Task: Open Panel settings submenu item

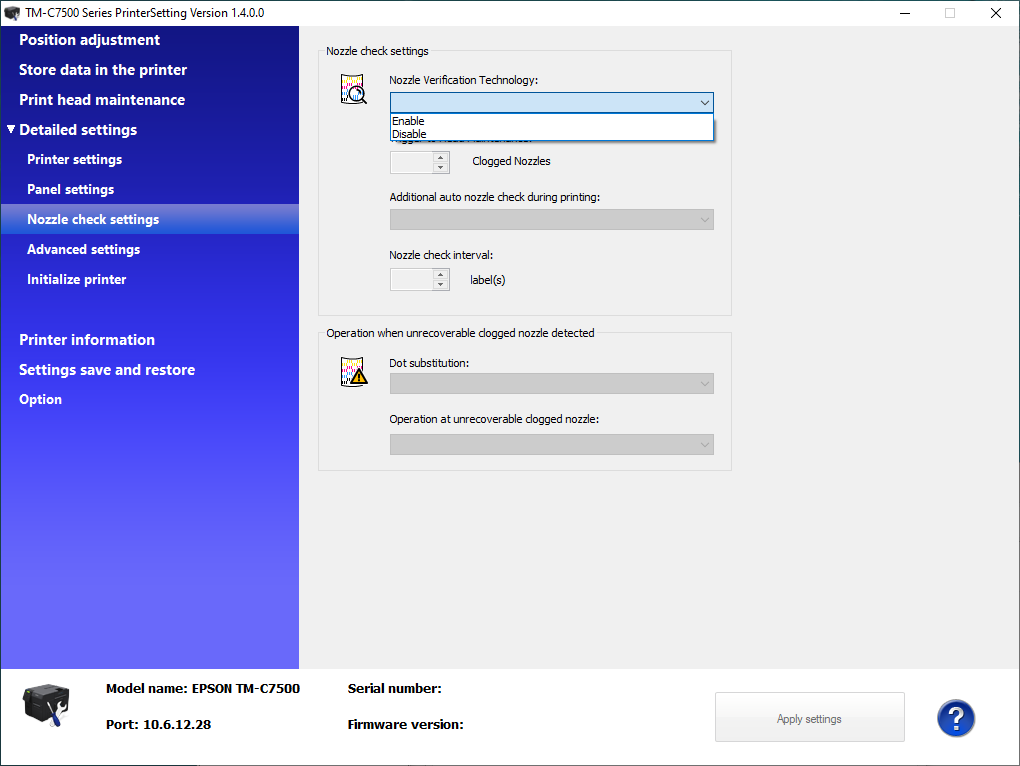Action: tap(71, 190)
